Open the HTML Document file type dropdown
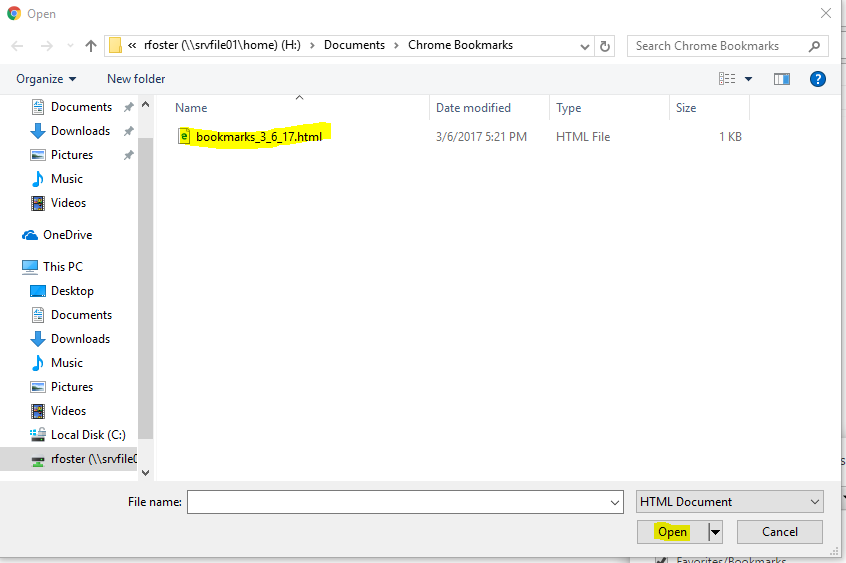846x563 pixels. pos(730,502)
